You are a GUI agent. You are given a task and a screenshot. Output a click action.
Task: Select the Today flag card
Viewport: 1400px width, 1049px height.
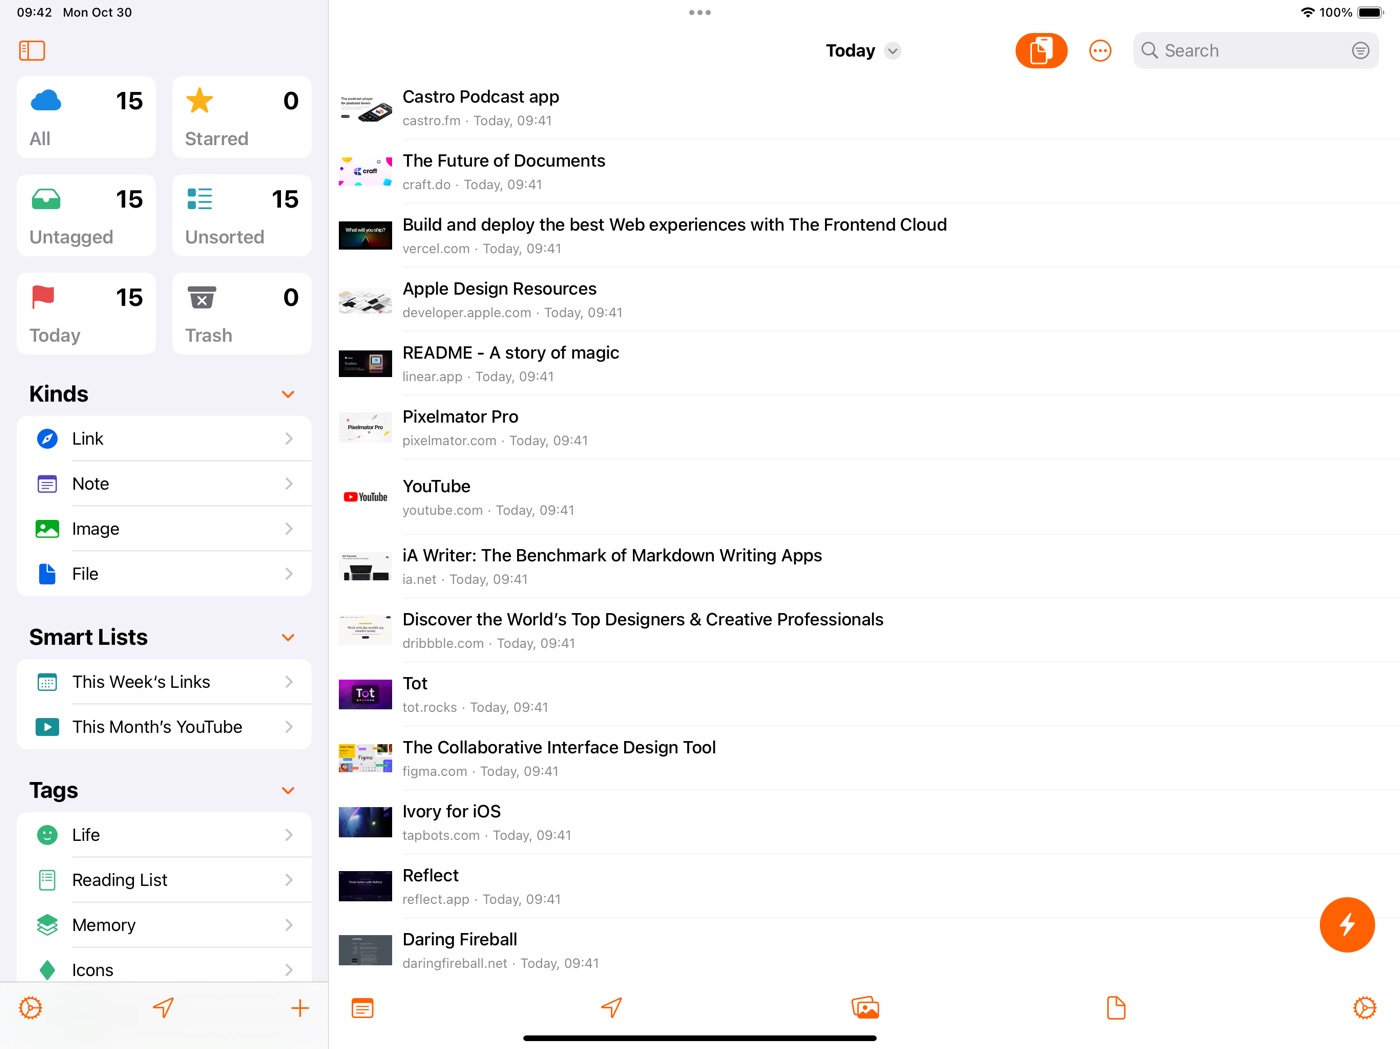pyautogui.click(x=86, y=313)
